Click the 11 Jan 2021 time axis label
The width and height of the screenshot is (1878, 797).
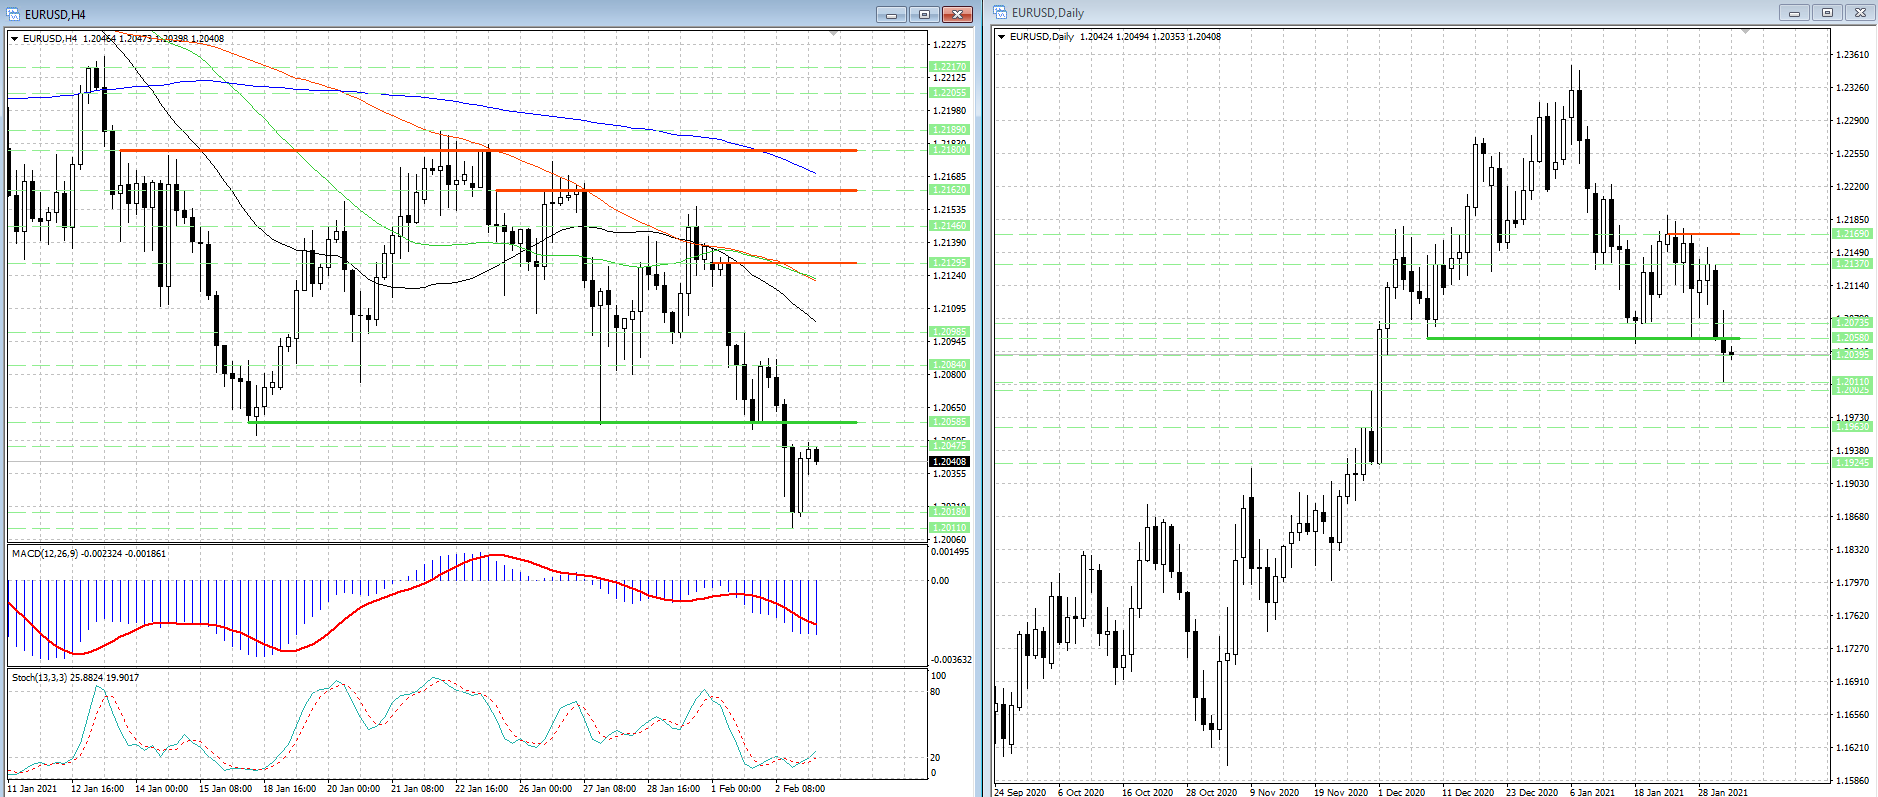click(33, 789)
